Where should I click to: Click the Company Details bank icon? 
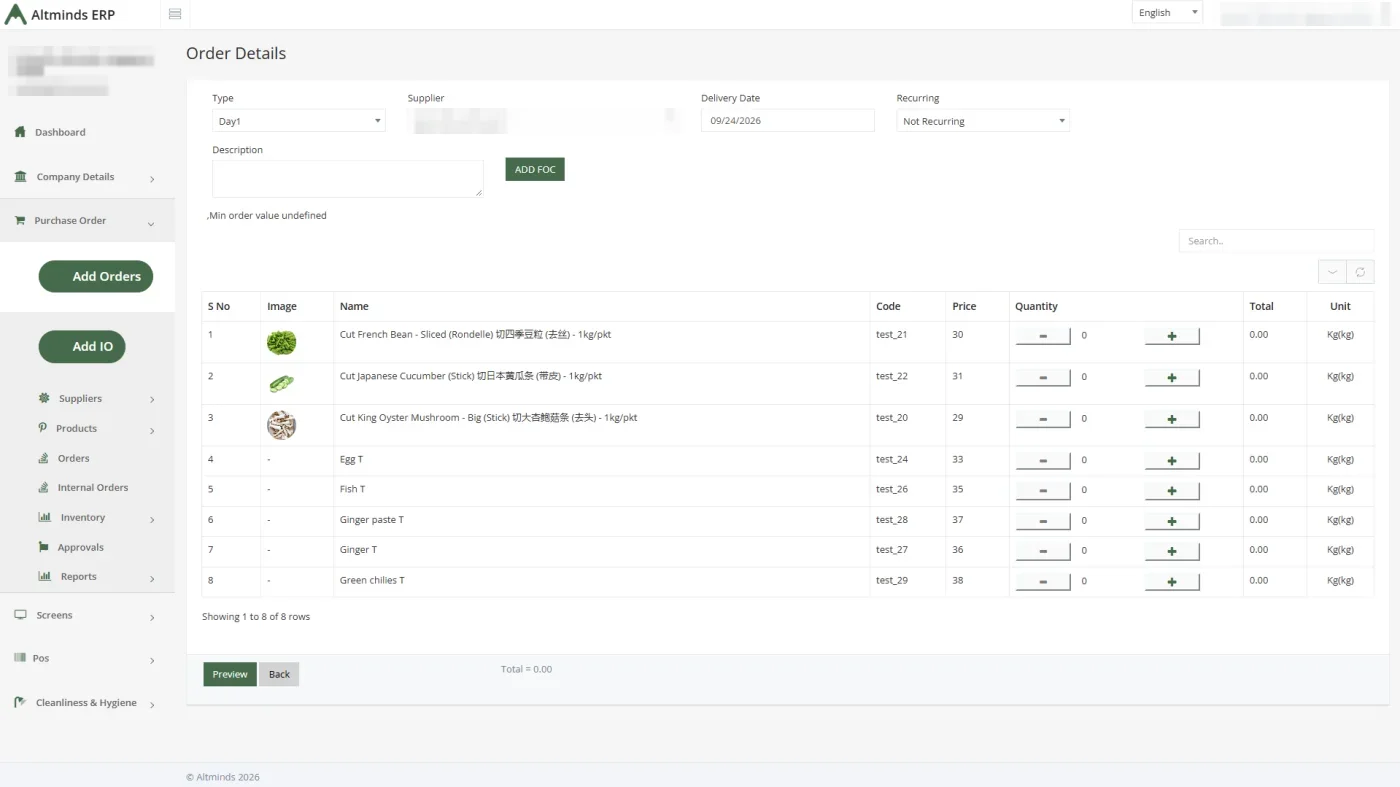(x=21, y=177)
